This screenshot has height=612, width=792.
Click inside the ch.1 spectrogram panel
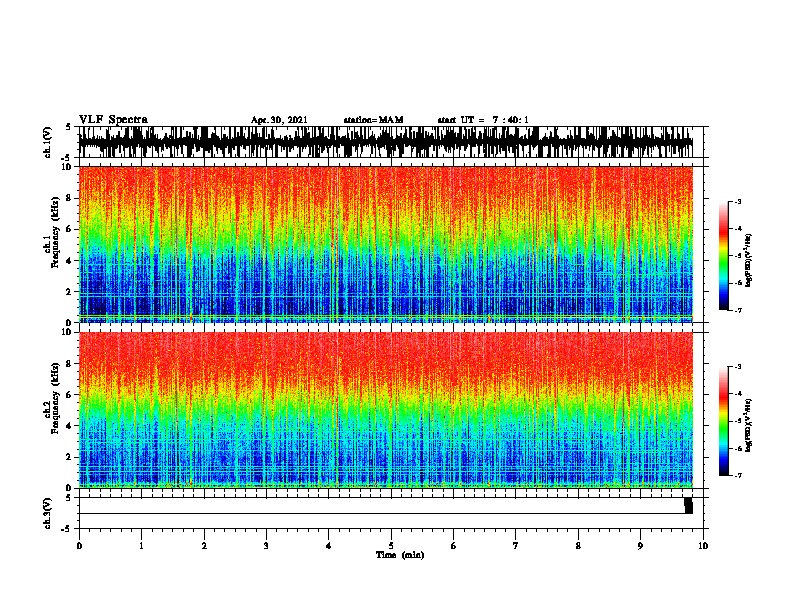385,244
